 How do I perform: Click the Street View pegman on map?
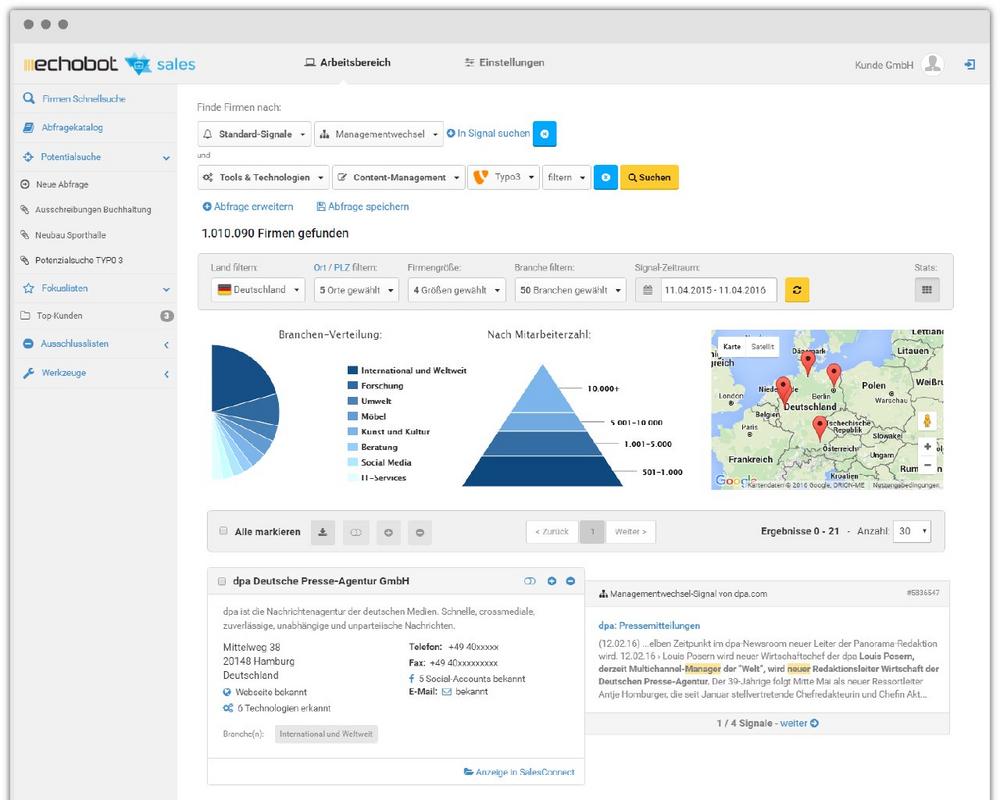(927, 420)
